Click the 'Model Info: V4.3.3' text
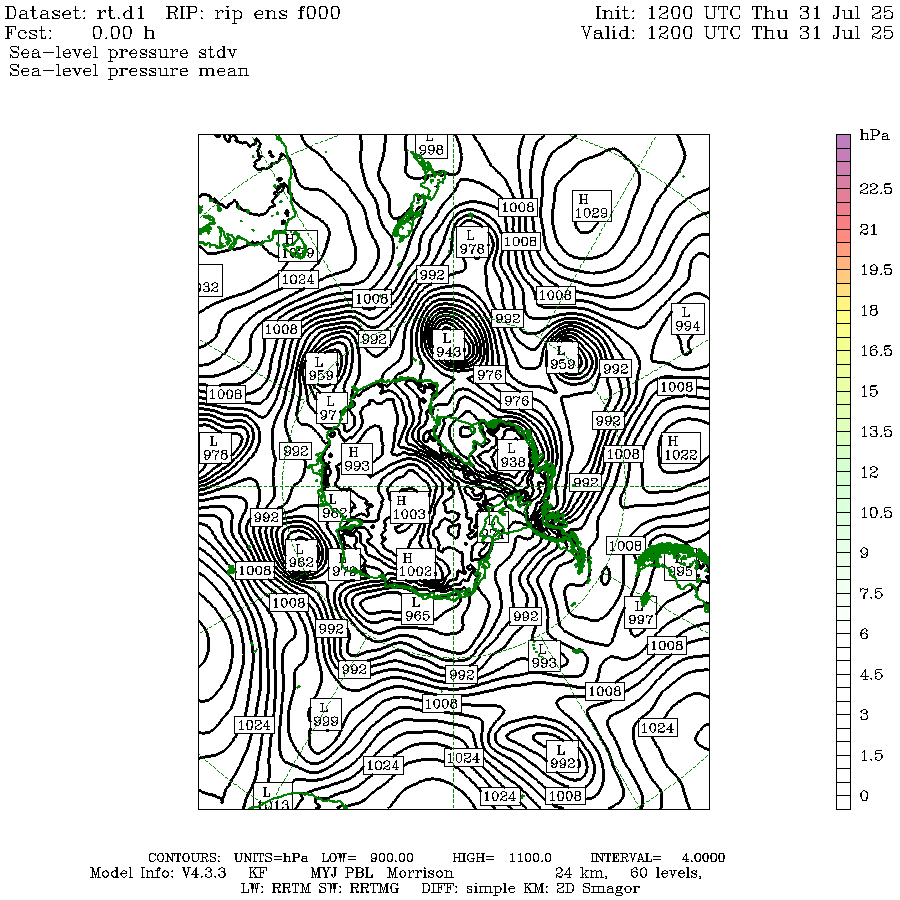The height and width of the screenshot is (900, 900). (x=158, y=874)
